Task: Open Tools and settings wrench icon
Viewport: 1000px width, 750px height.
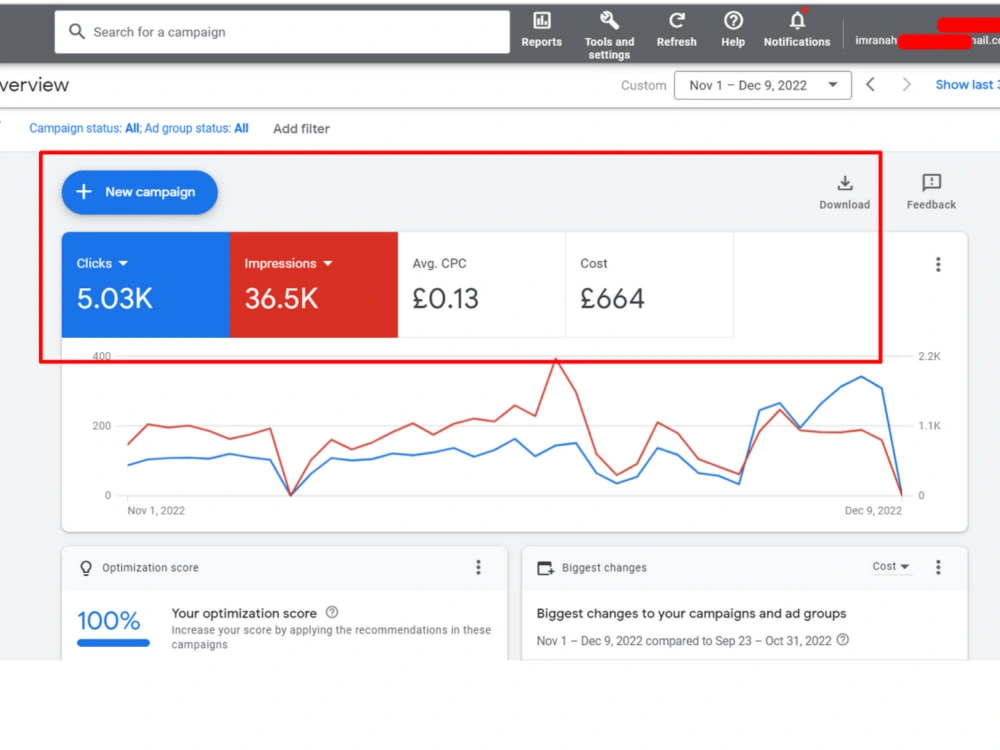Action: [x=609, y=21]
